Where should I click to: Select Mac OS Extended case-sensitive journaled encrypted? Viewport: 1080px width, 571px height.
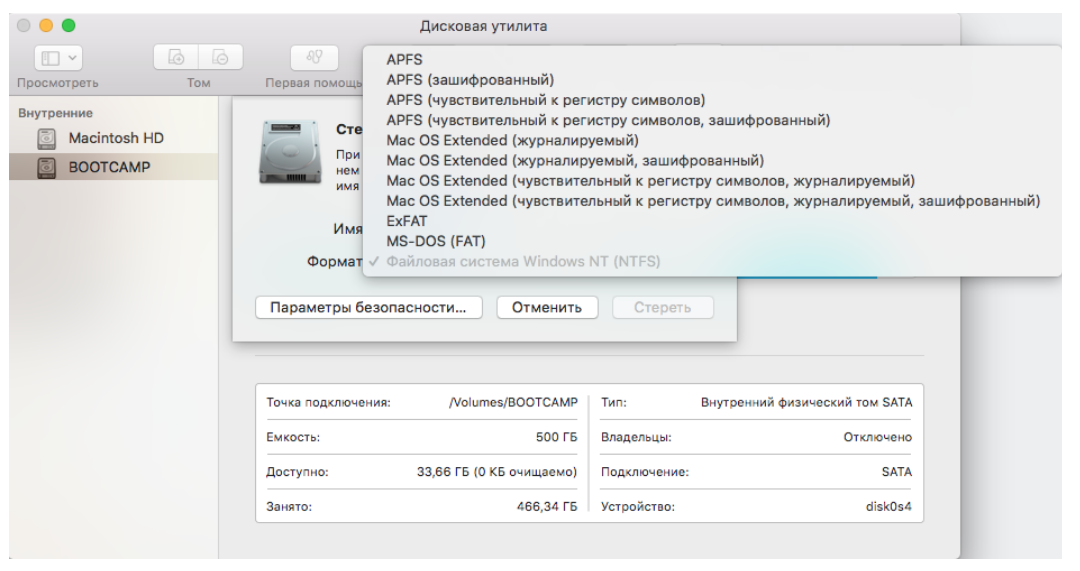pyautogui.click(x=712, y=201)
